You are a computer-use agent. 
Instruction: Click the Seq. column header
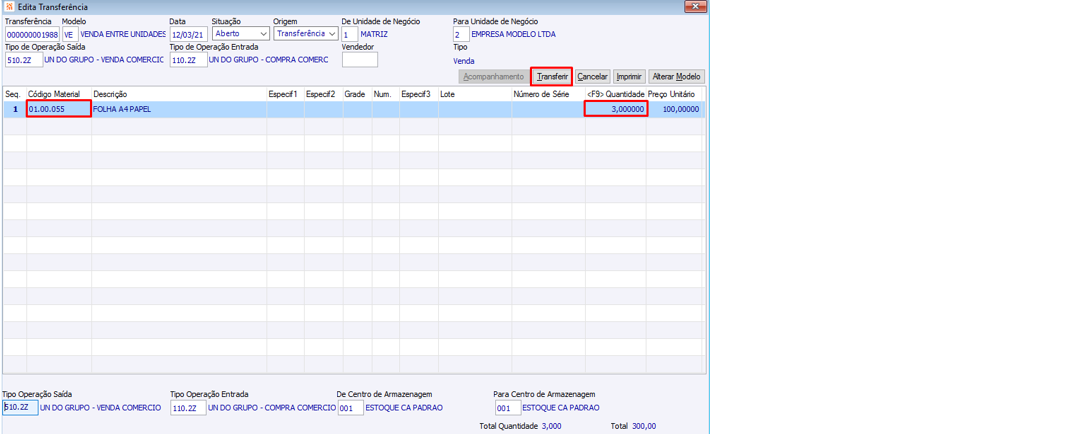(14, 94)
